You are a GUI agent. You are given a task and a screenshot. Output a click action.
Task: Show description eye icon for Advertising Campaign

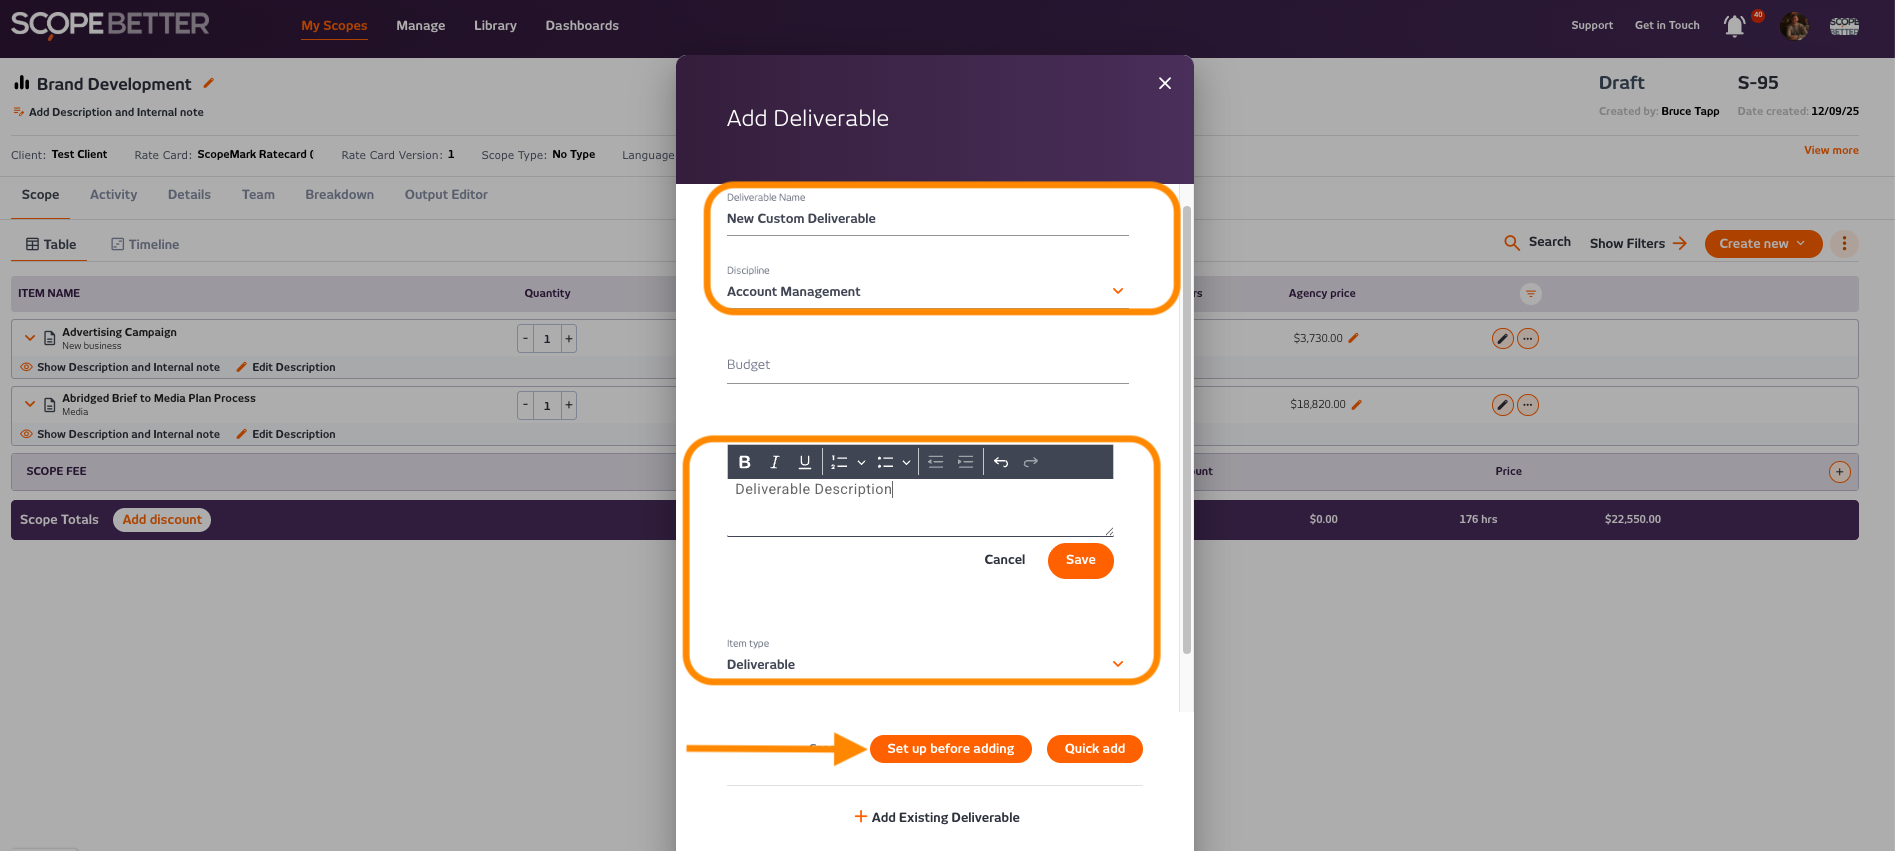[x=27, y=367]
